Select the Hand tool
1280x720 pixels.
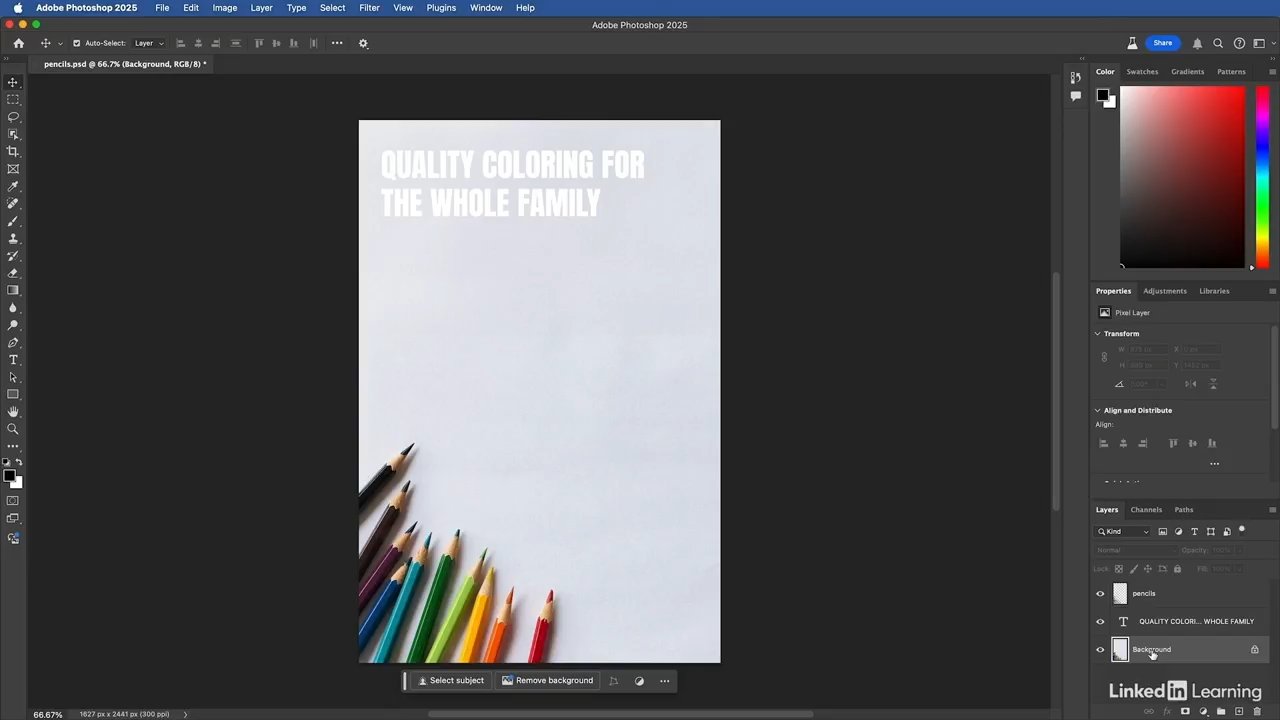point(13,412)
